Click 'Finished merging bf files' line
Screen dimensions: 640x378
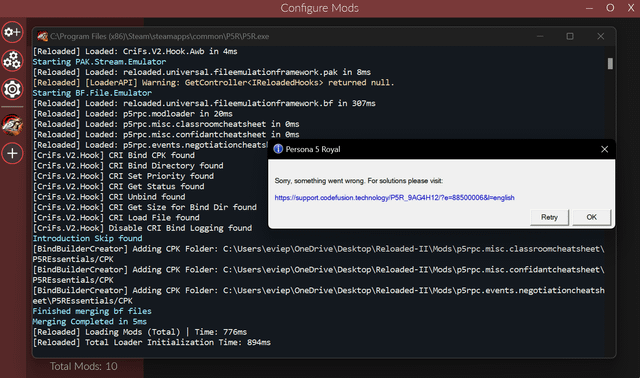(x=92, y=311)
